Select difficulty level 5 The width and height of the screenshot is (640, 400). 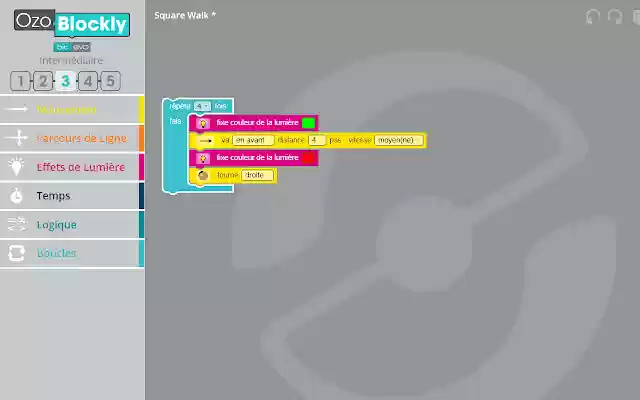point(110,81)
